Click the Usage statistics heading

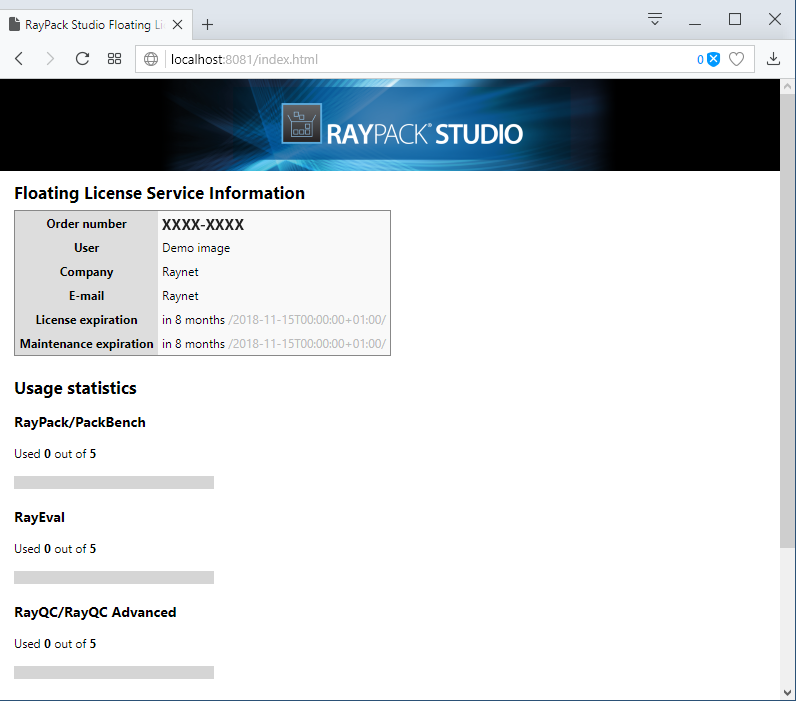[75, 388]
